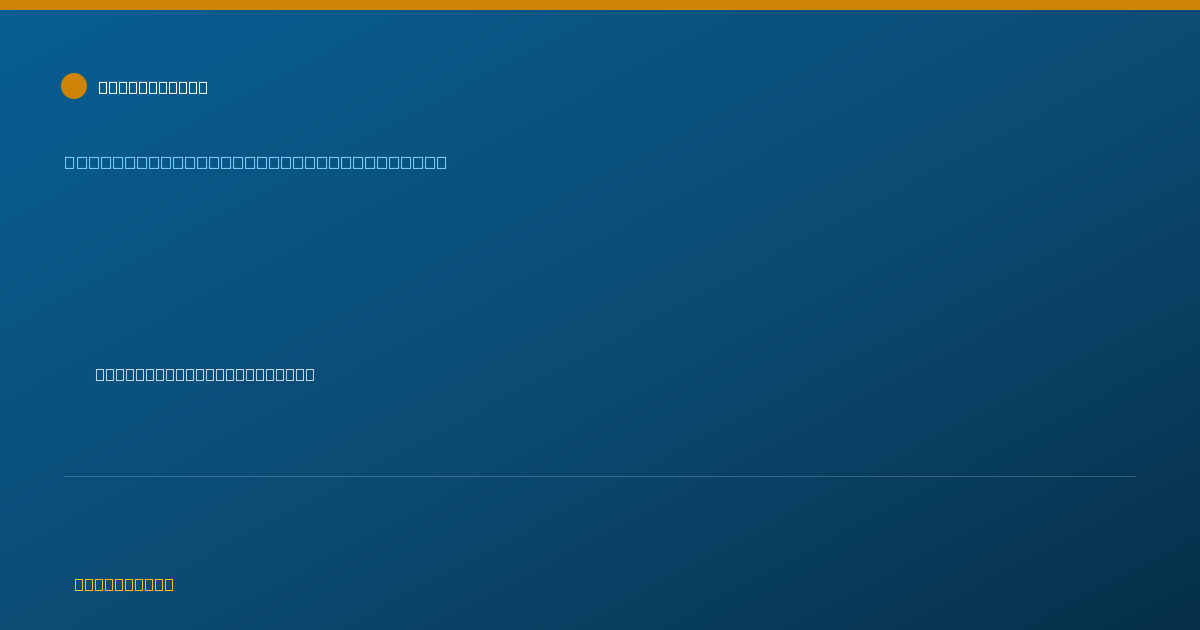Click the light blue headline text line
This screenshot has height=630, width=1200.
(x=256, y=162)
